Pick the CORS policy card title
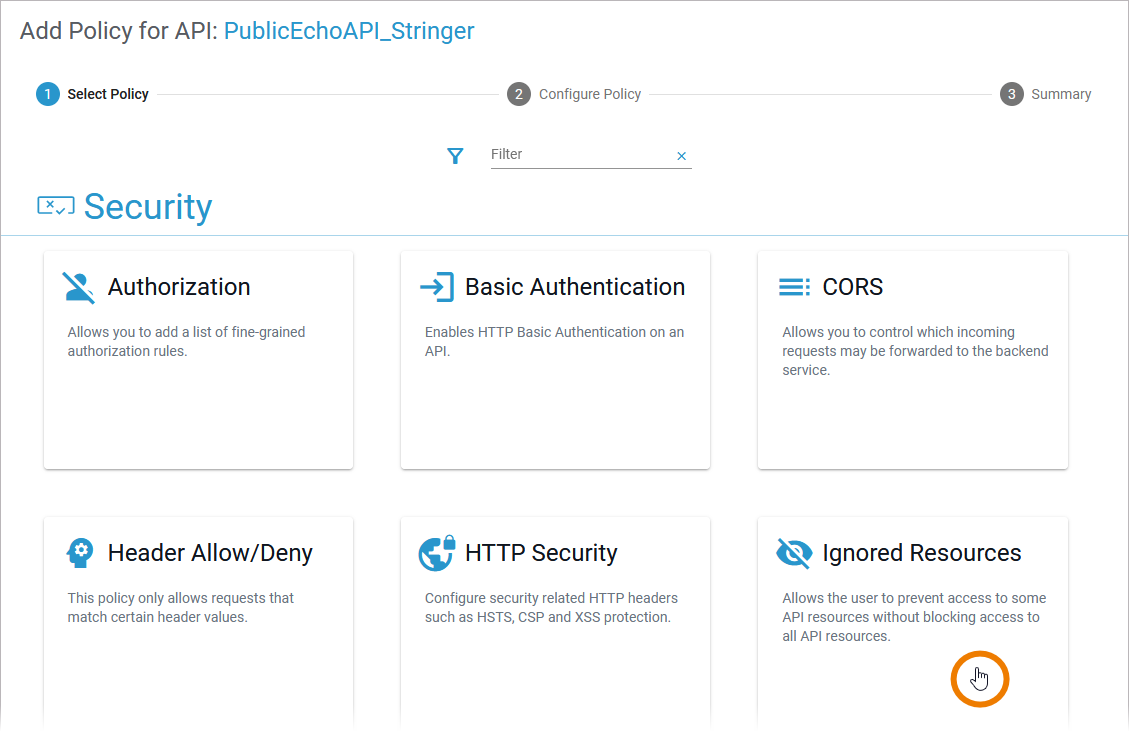This screenshot has width=1129, height=732. coord(853,287)
